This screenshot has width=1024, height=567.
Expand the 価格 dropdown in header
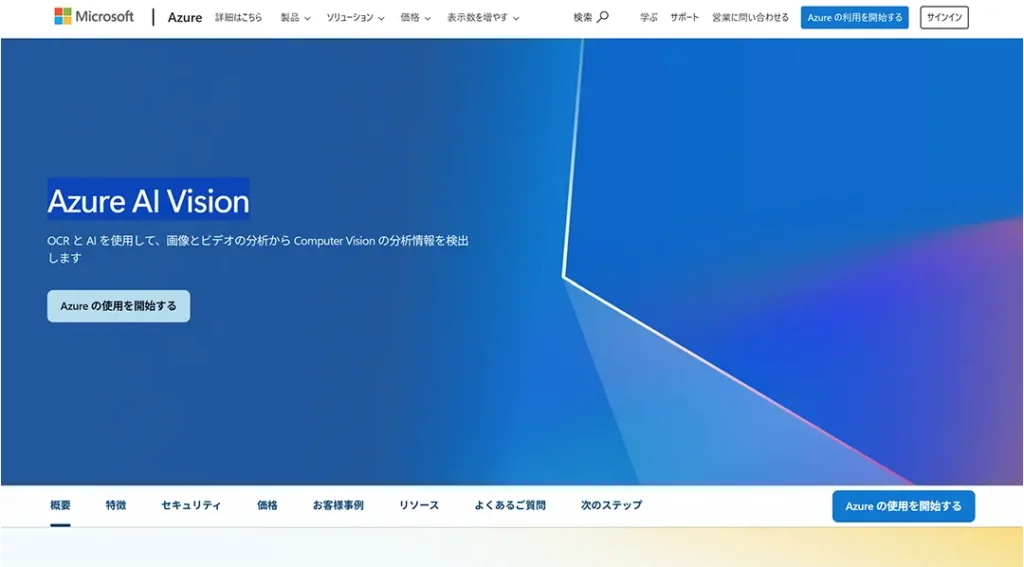tap(415, 18)
